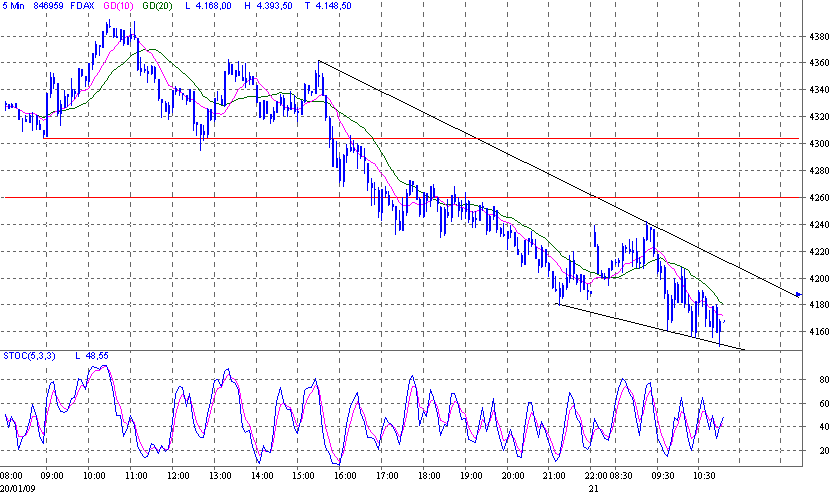Image resolution: width=833 pixels, height=496 pixels.
Task: Click the 4280 price axis label
Action: click(819, 171)
